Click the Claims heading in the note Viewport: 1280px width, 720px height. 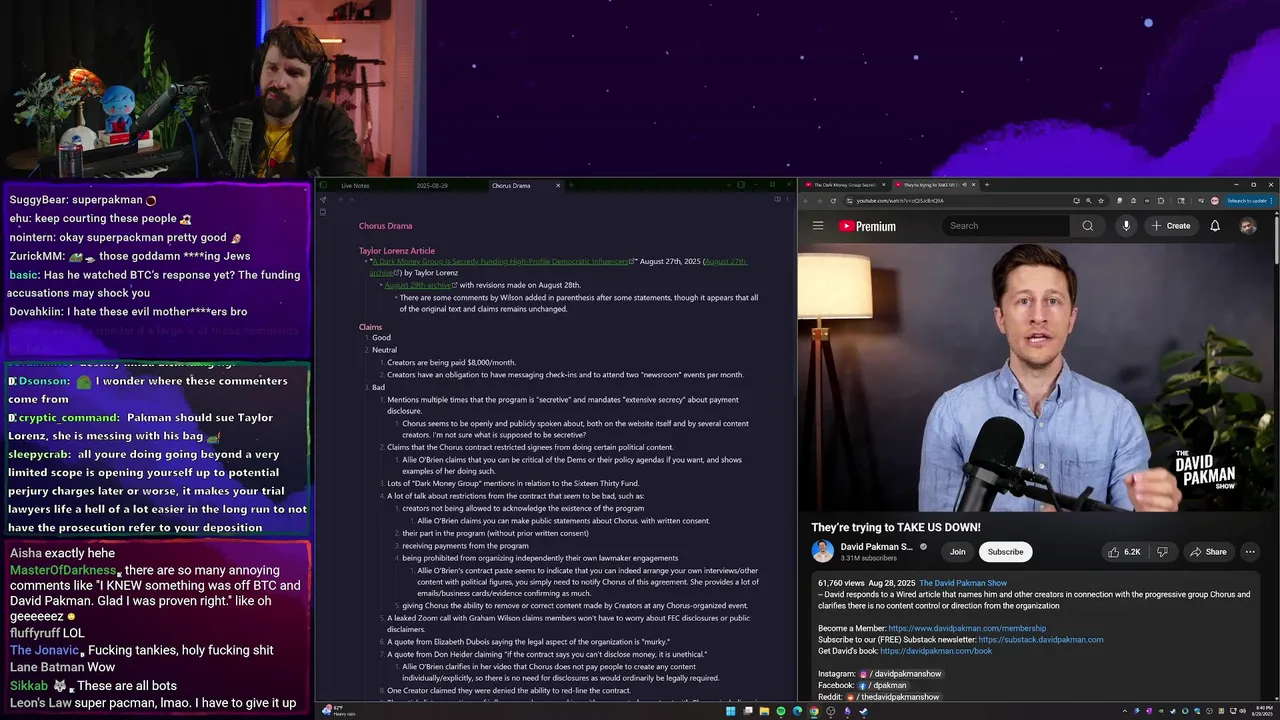[x=370, y=327]
